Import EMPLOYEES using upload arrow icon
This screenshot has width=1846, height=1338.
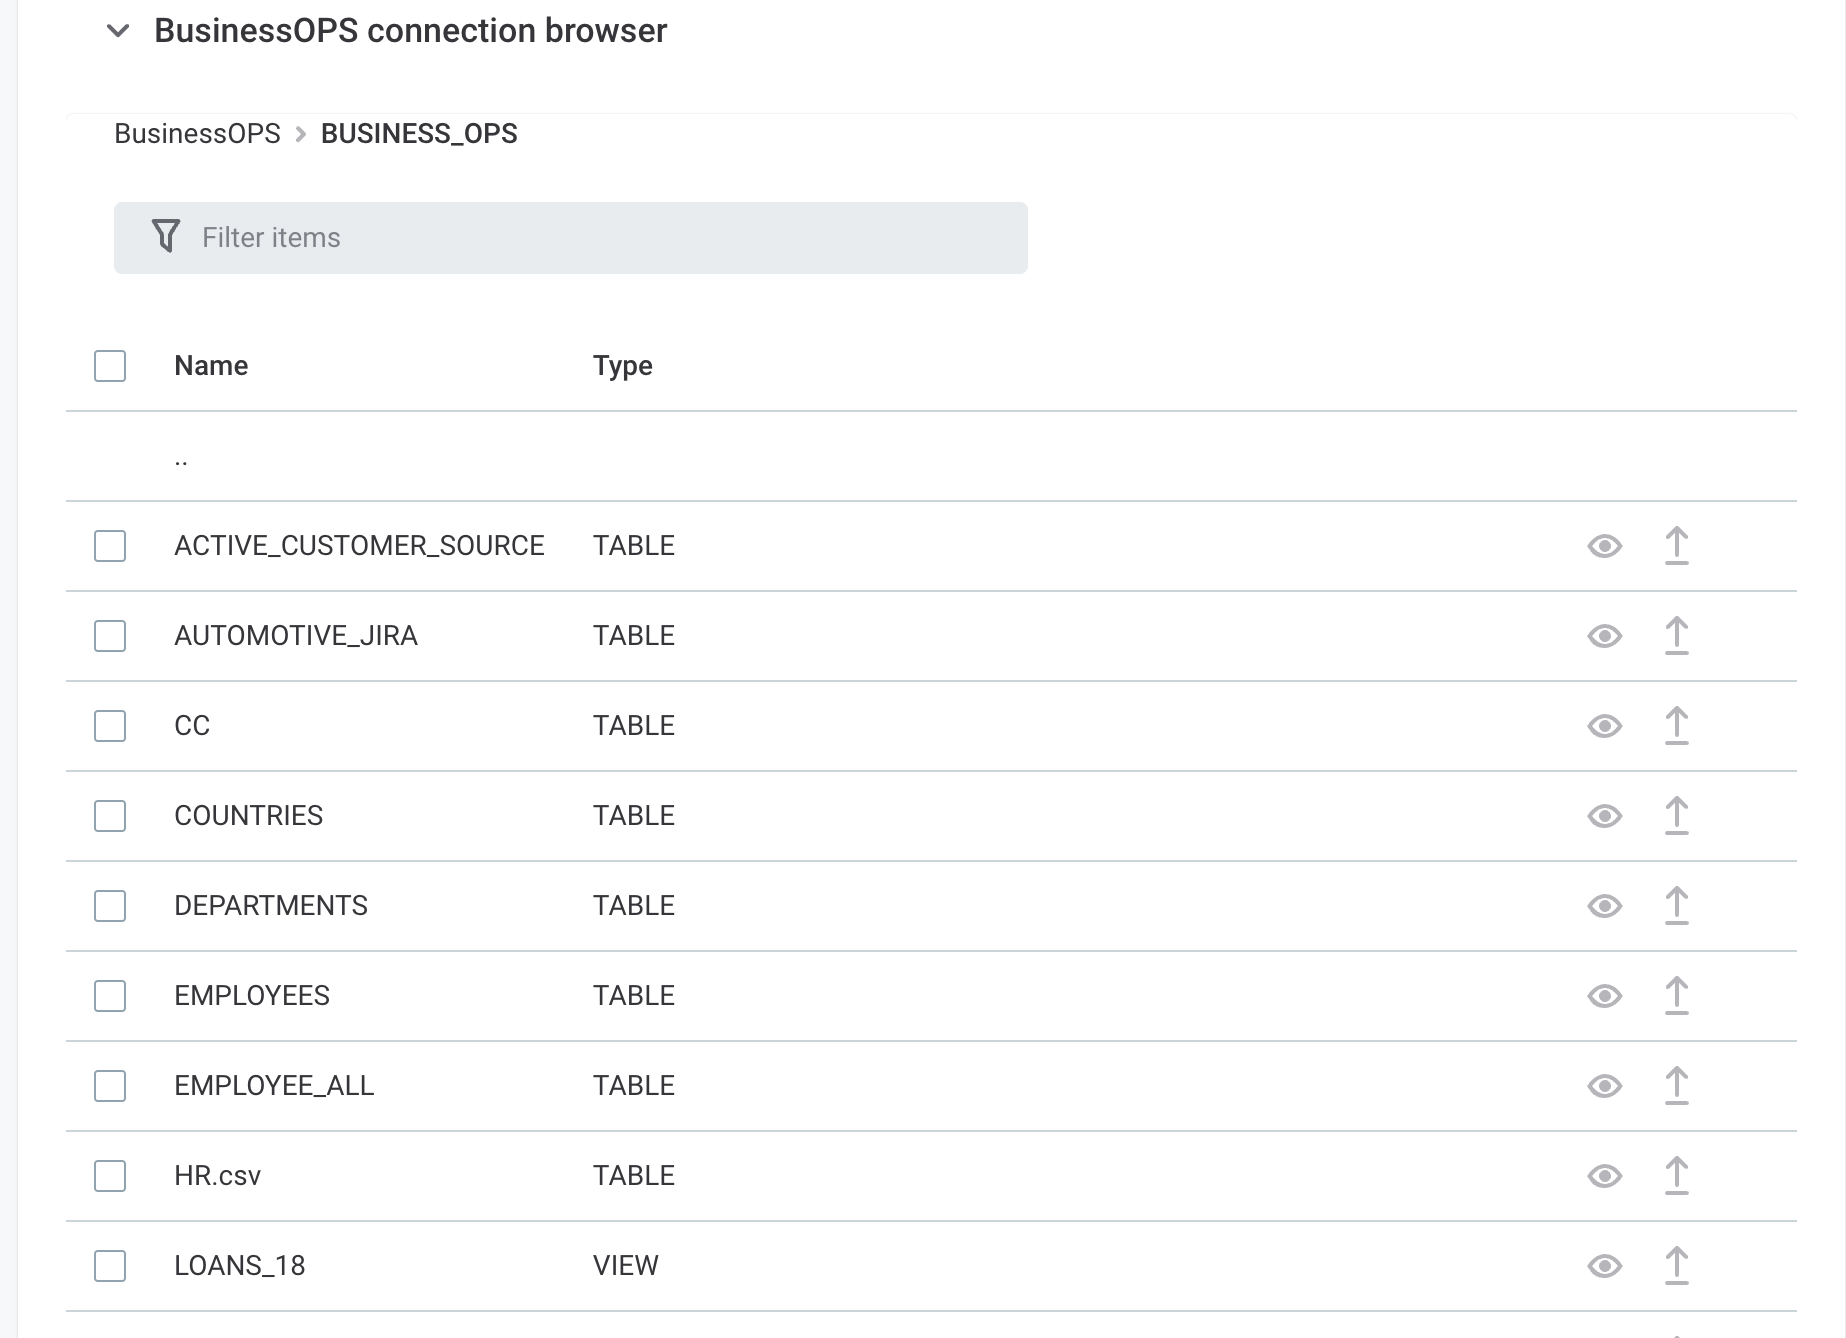[x=1676, y=996]
